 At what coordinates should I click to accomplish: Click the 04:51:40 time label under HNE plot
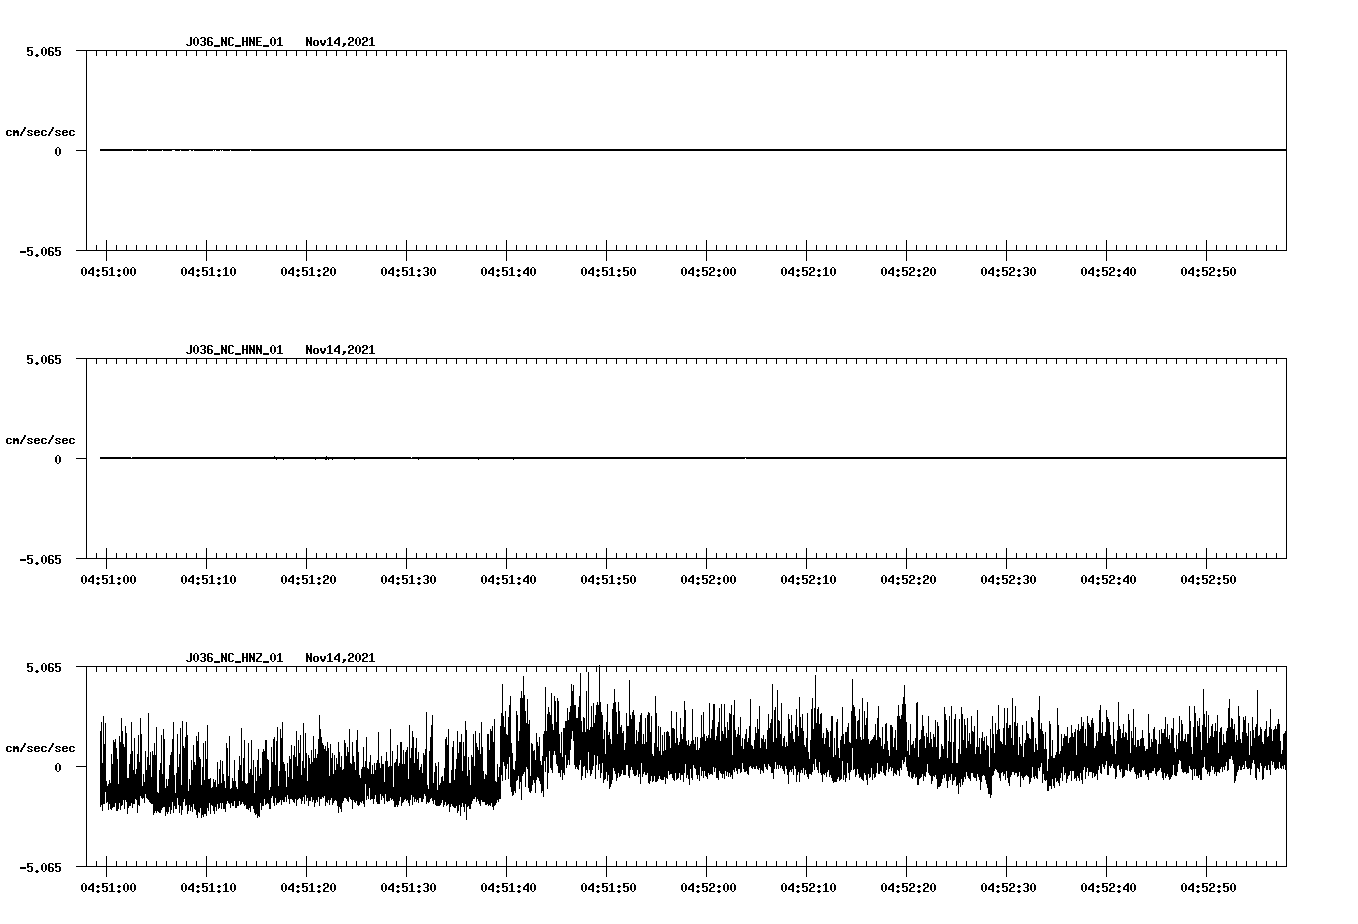click(508, 272)
